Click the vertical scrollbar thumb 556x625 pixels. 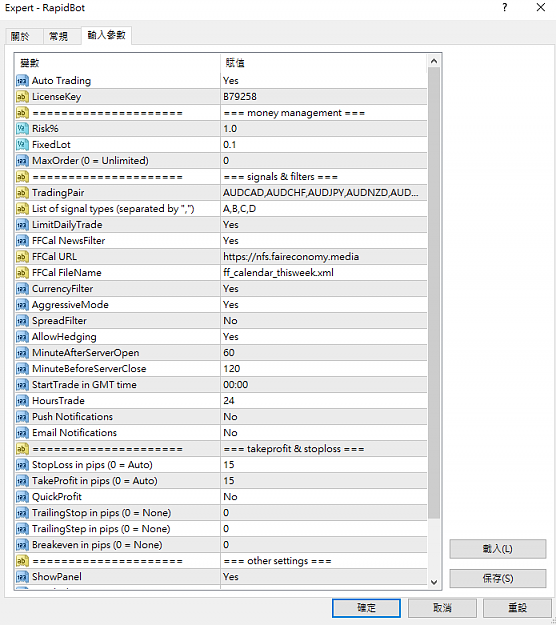pyautogui.click(x=434, y=293)
